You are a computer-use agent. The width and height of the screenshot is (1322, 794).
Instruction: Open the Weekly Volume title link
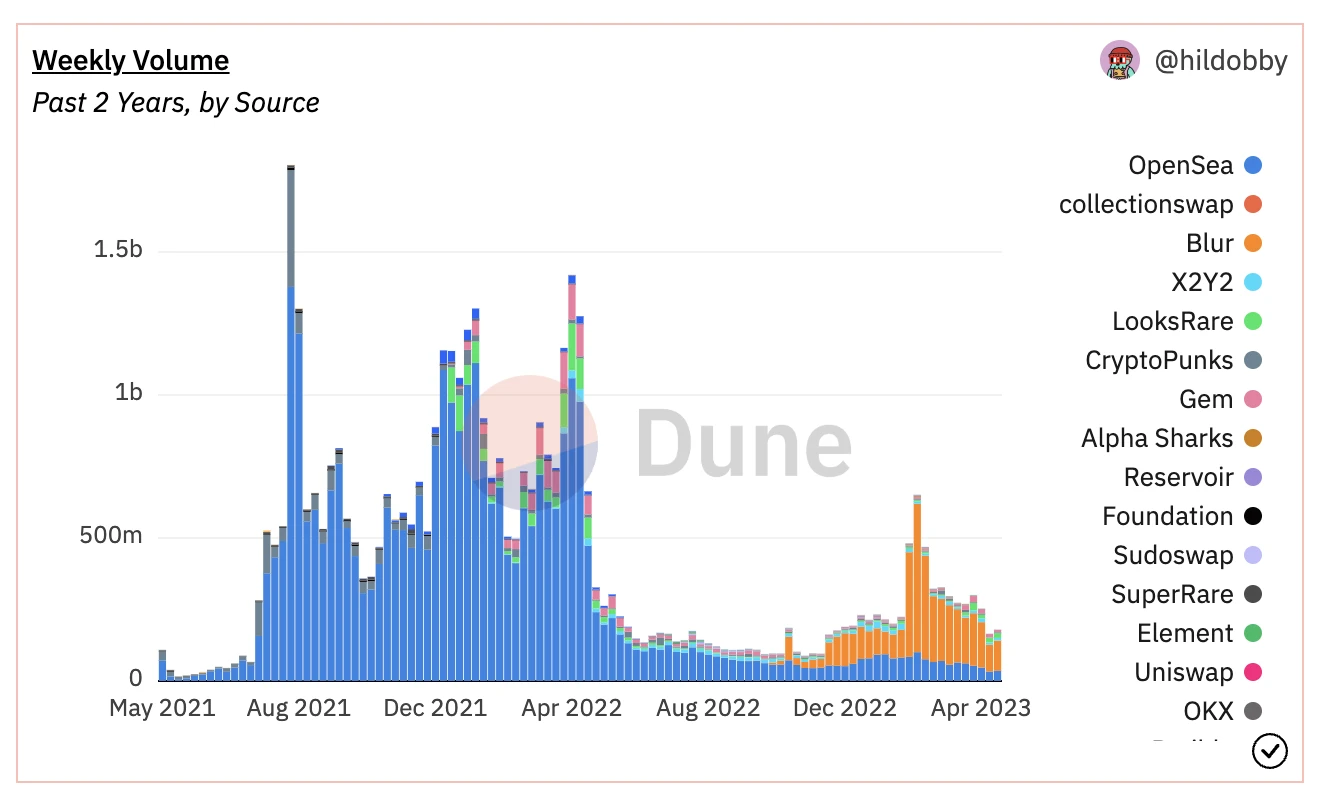coord(131,61)
